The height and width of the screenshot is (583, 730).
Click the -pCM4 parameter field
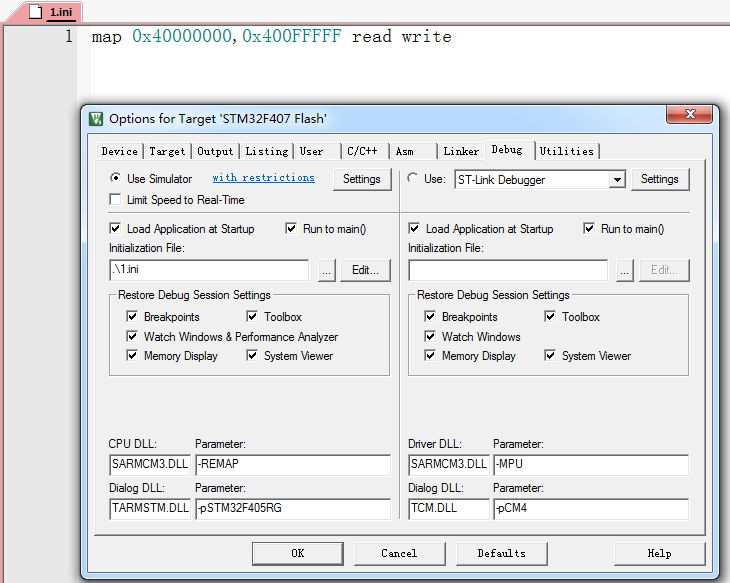click(x=591, y=508)
